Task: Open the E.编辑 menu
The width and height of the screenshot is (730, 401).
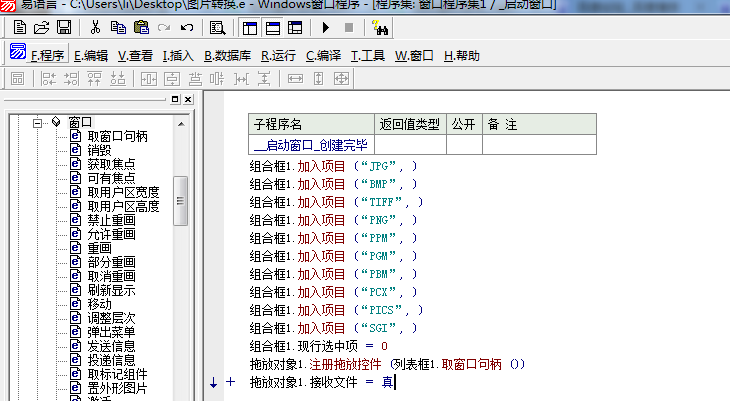Action: point(90,55)
